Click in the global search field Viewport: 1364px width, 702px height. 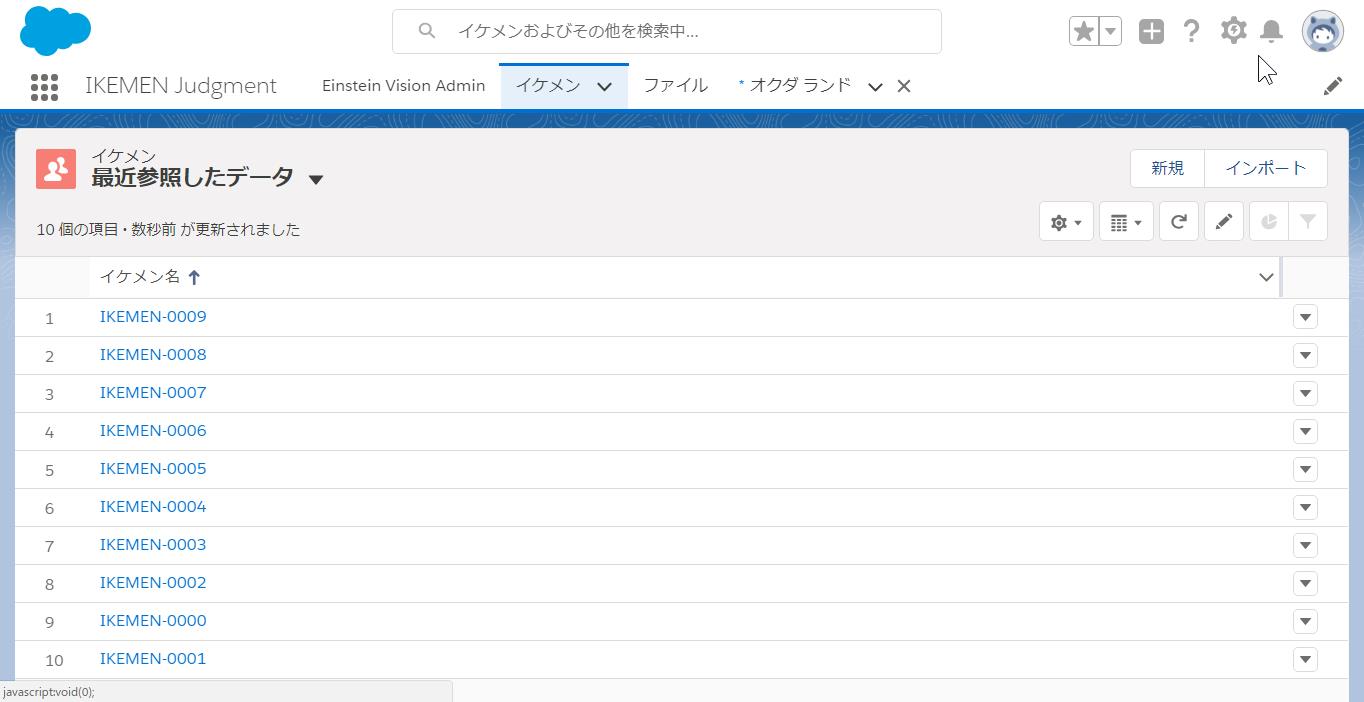667,31
